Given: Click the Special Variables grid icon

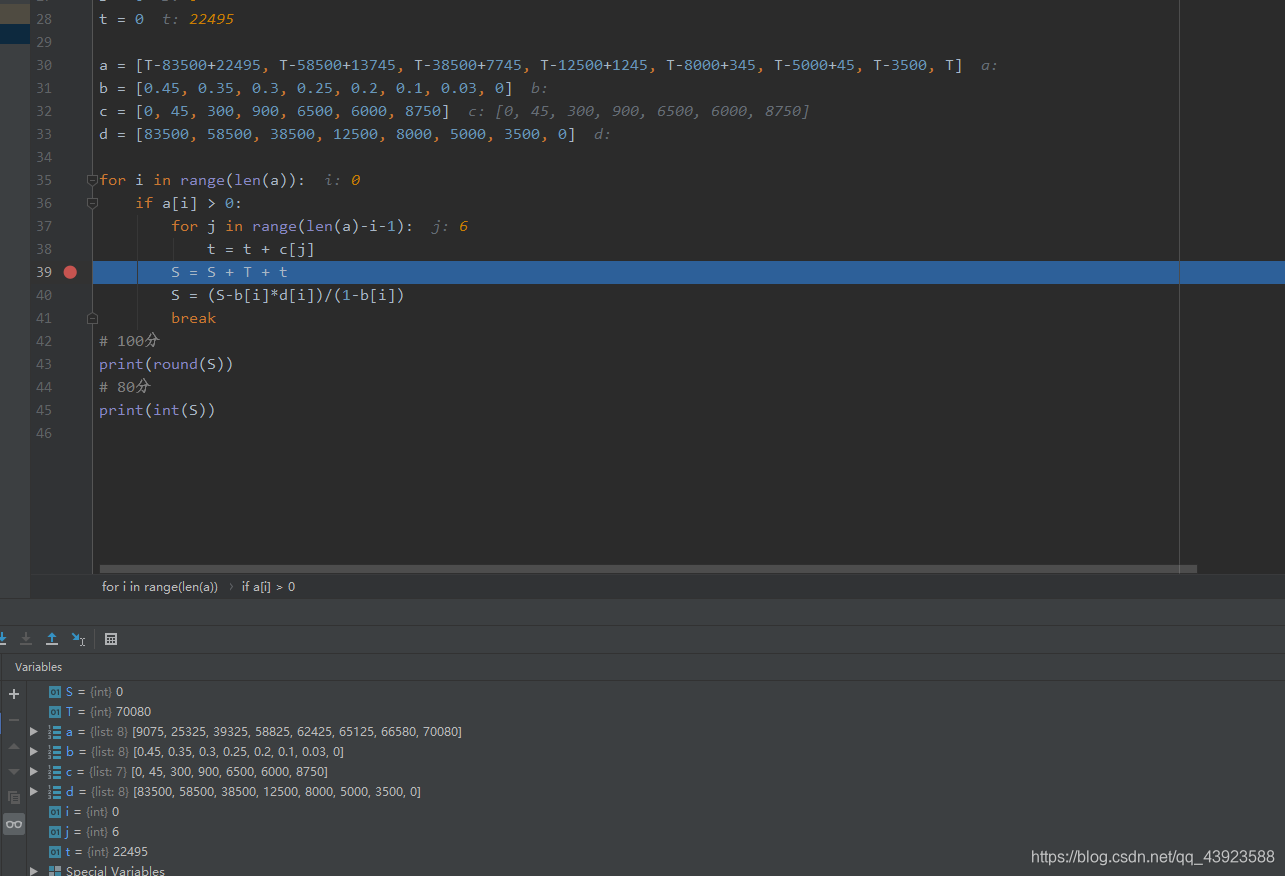Looking at the screenshot, I should (x=55, y=871).
